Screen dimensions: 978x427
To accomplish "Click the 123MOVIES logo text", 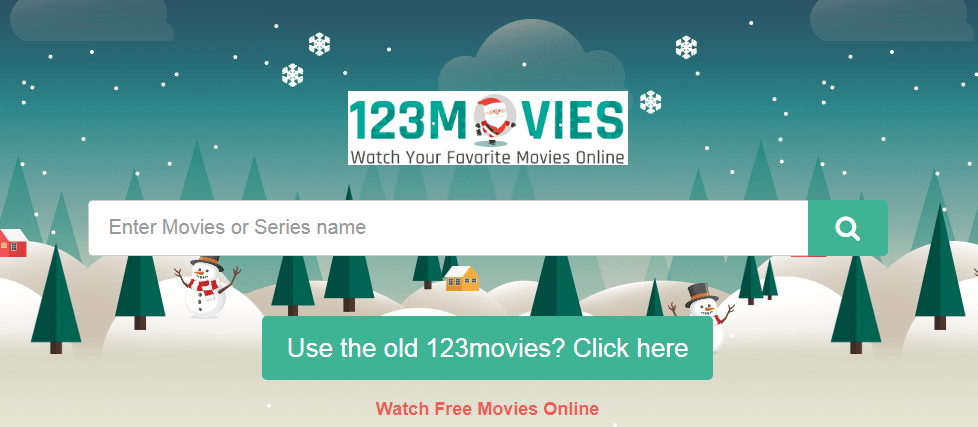I will (x=487, y=119).
